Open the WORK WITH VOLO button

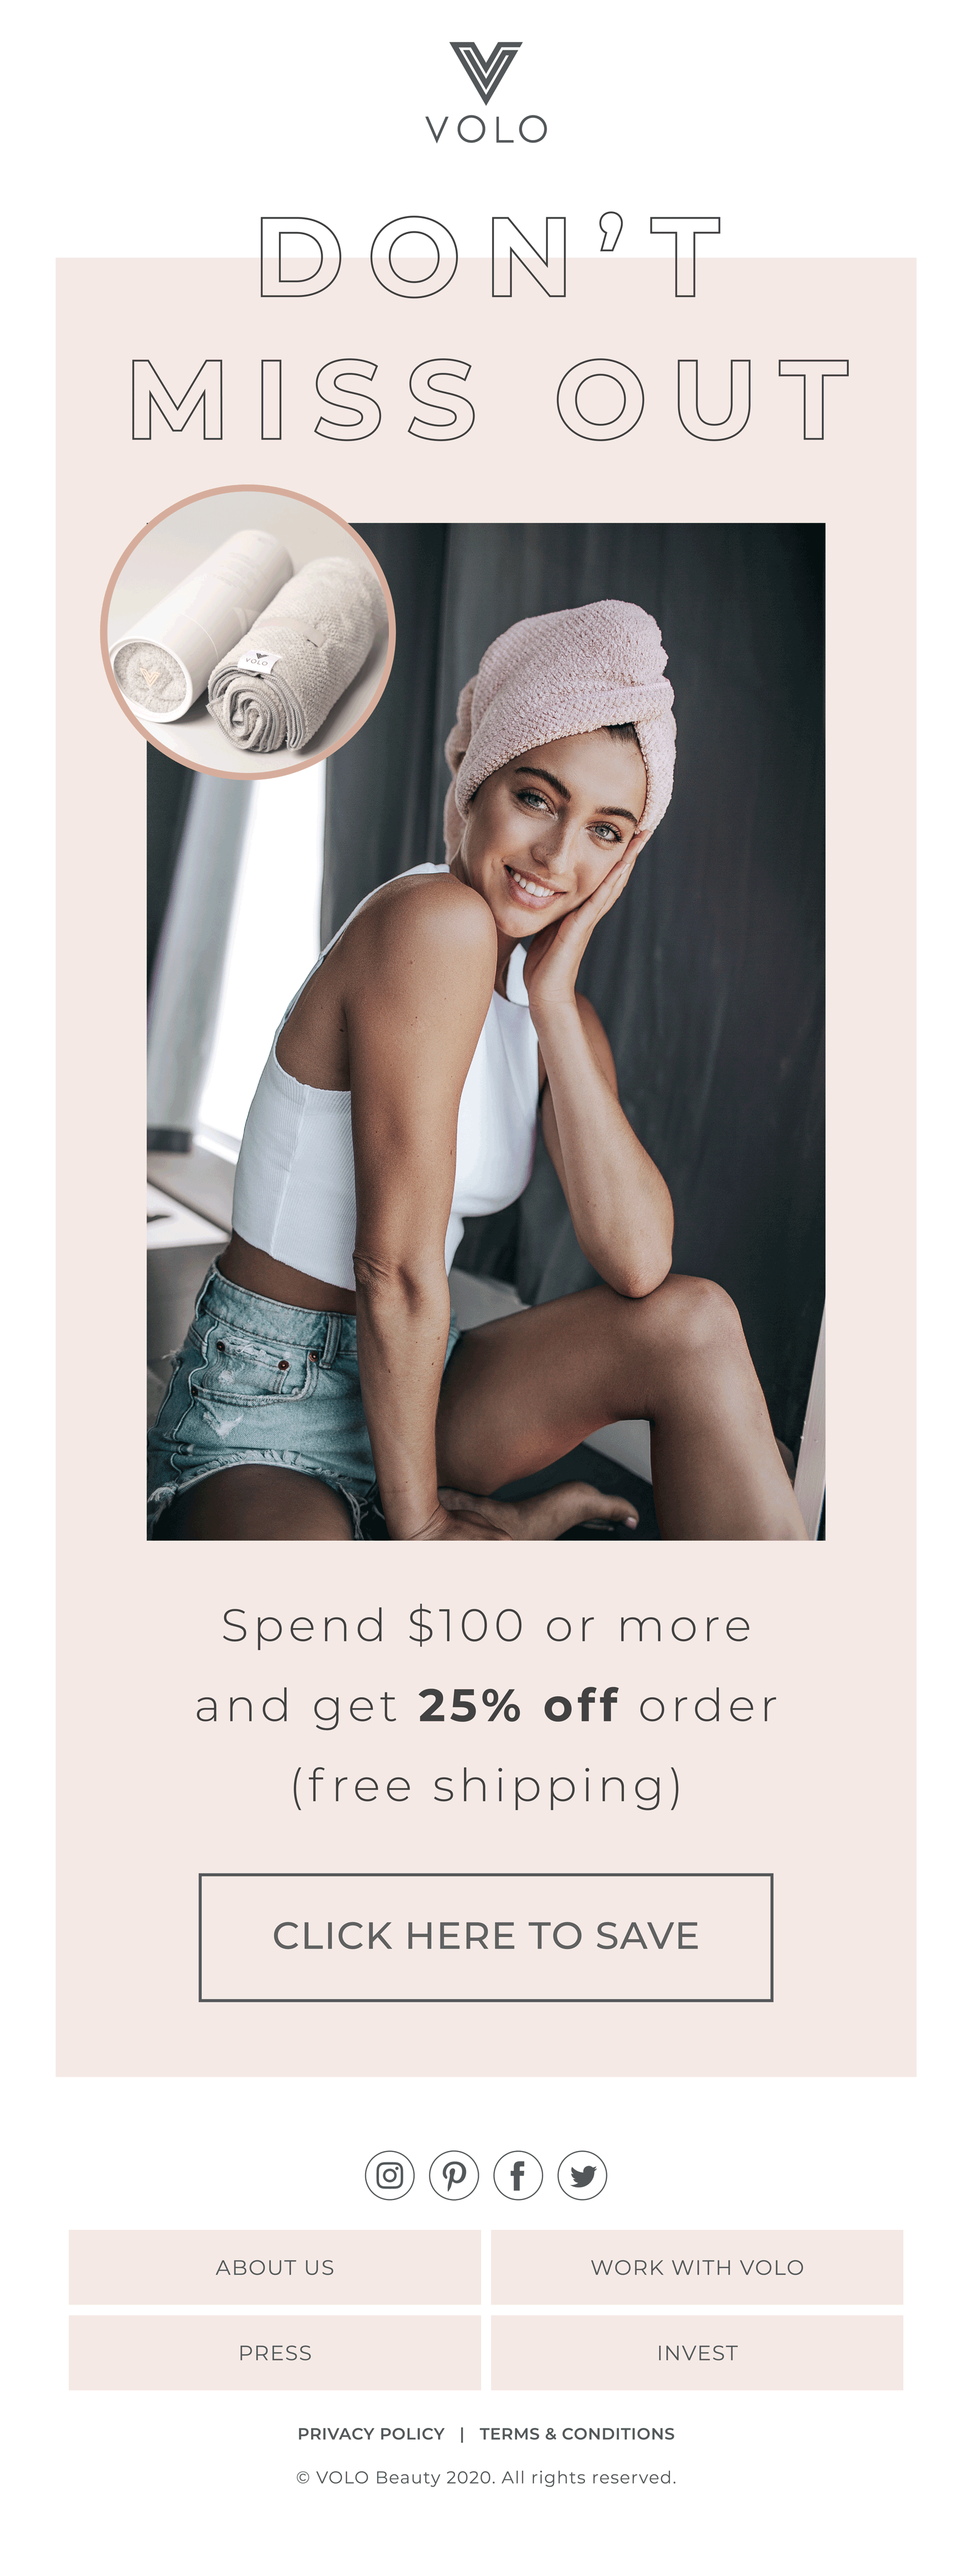tap(697, 2267)
